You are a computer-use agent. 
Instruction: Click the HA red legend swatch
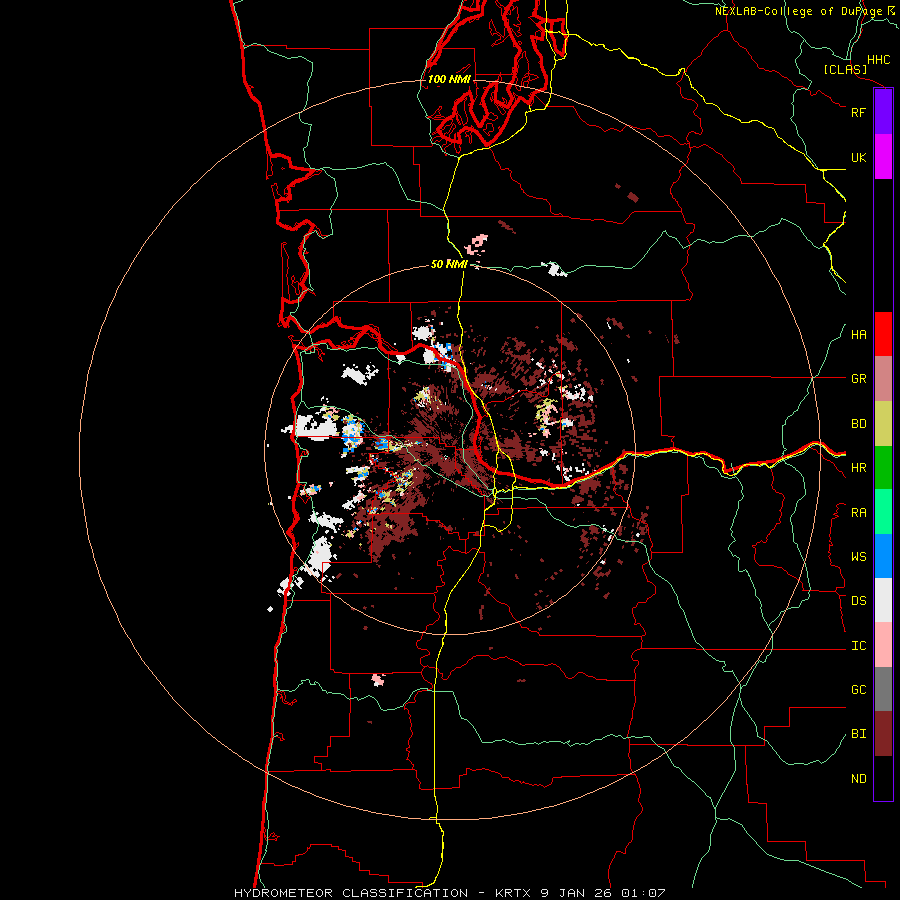883,334
